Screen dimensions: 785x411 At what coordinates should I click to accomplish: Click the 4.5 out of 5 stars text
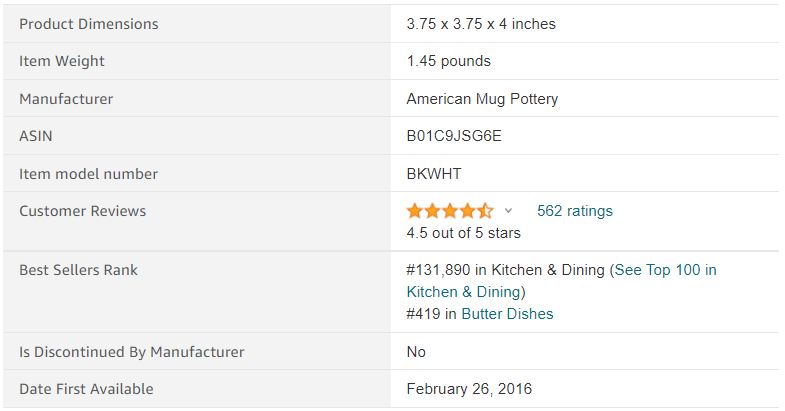(x=463, y=233)
